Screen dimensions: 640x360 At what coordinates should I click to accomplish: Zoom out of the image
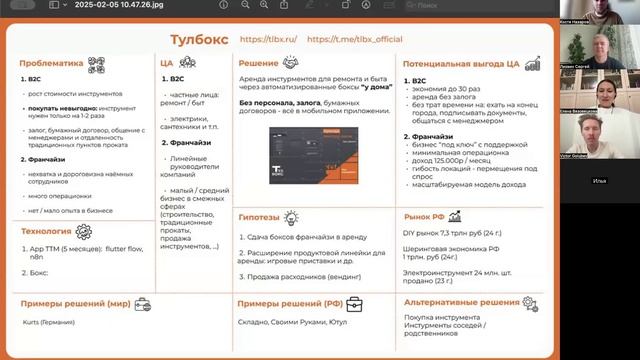pos(245,5)
